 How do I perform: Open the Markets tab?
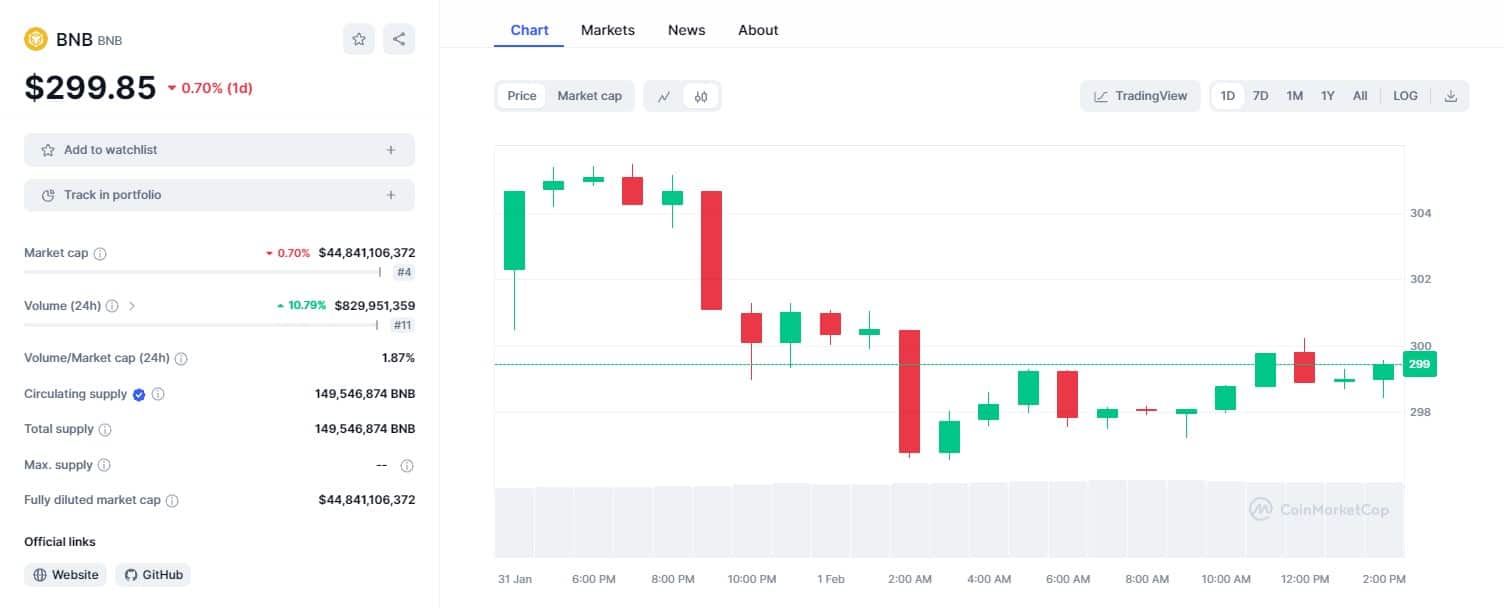click(608, 30)
